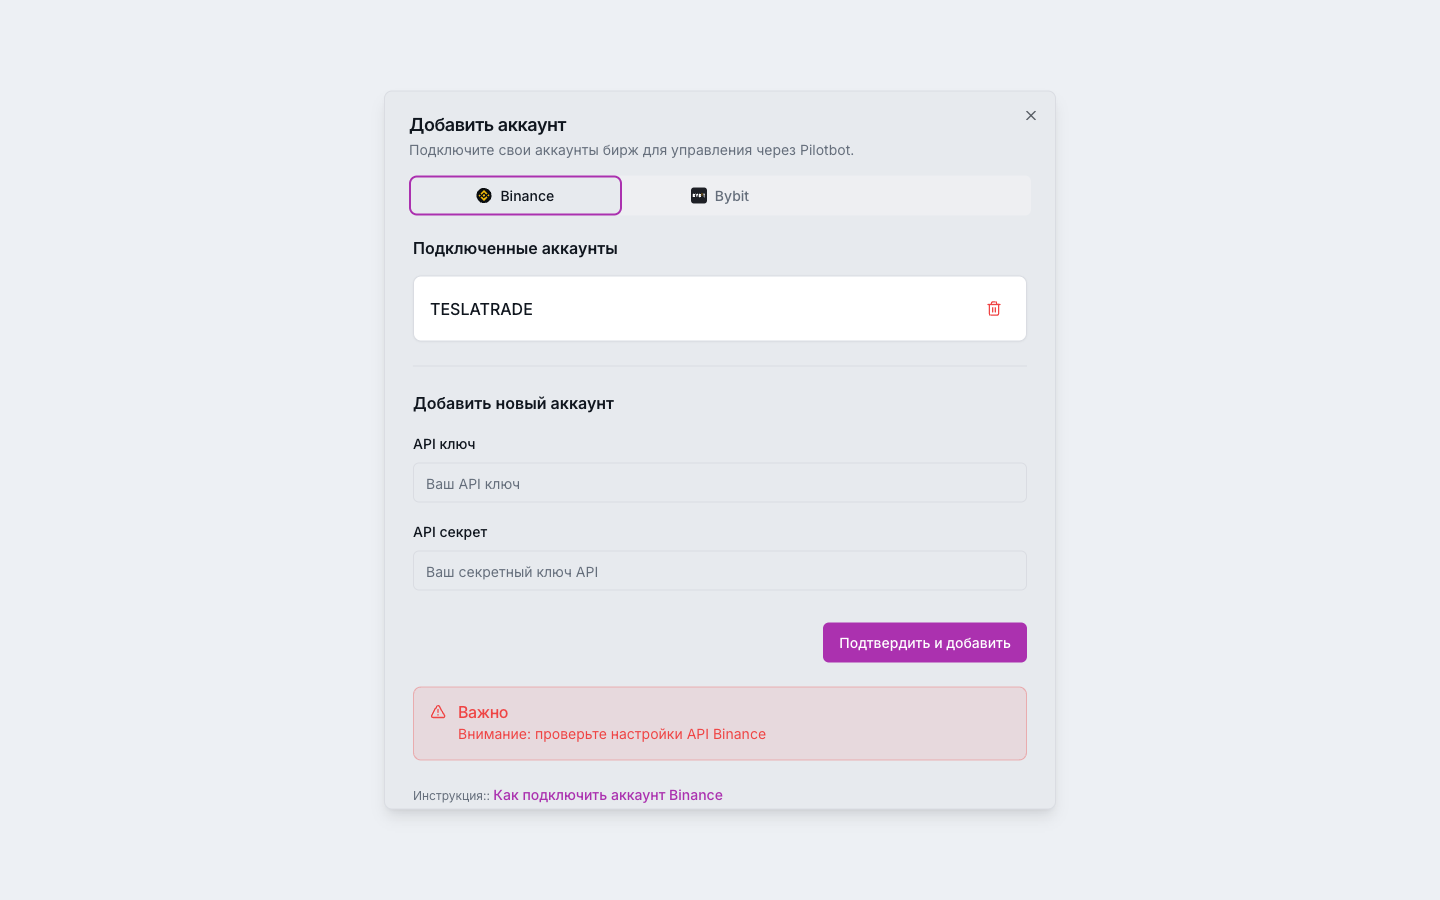Focus the Ваш API ключ field
The width and height of the screenshot is (1440, 900).
[720, 483]
